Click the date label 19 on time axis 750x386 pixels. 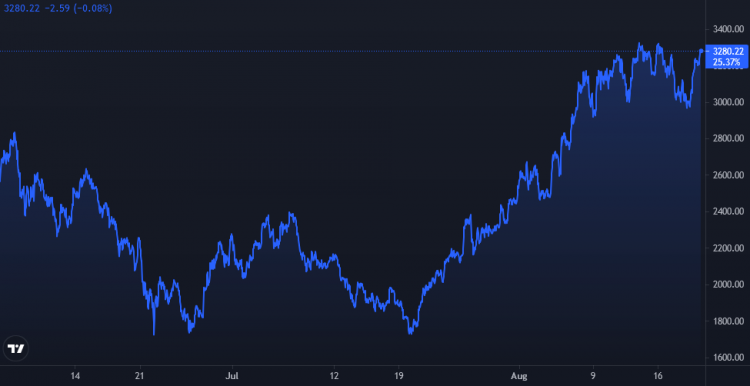click(x=398, y=376)
